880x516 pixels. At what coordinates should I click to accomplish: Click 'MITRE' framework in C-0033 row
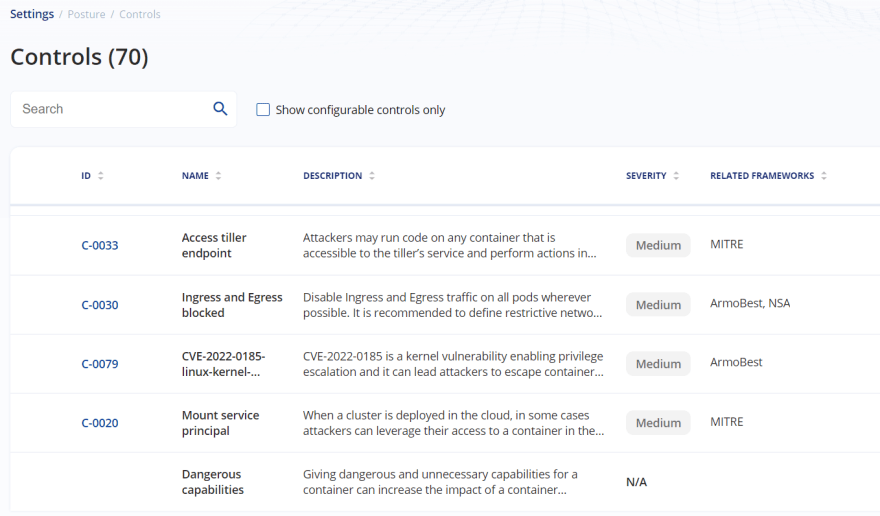pos(727,244)
